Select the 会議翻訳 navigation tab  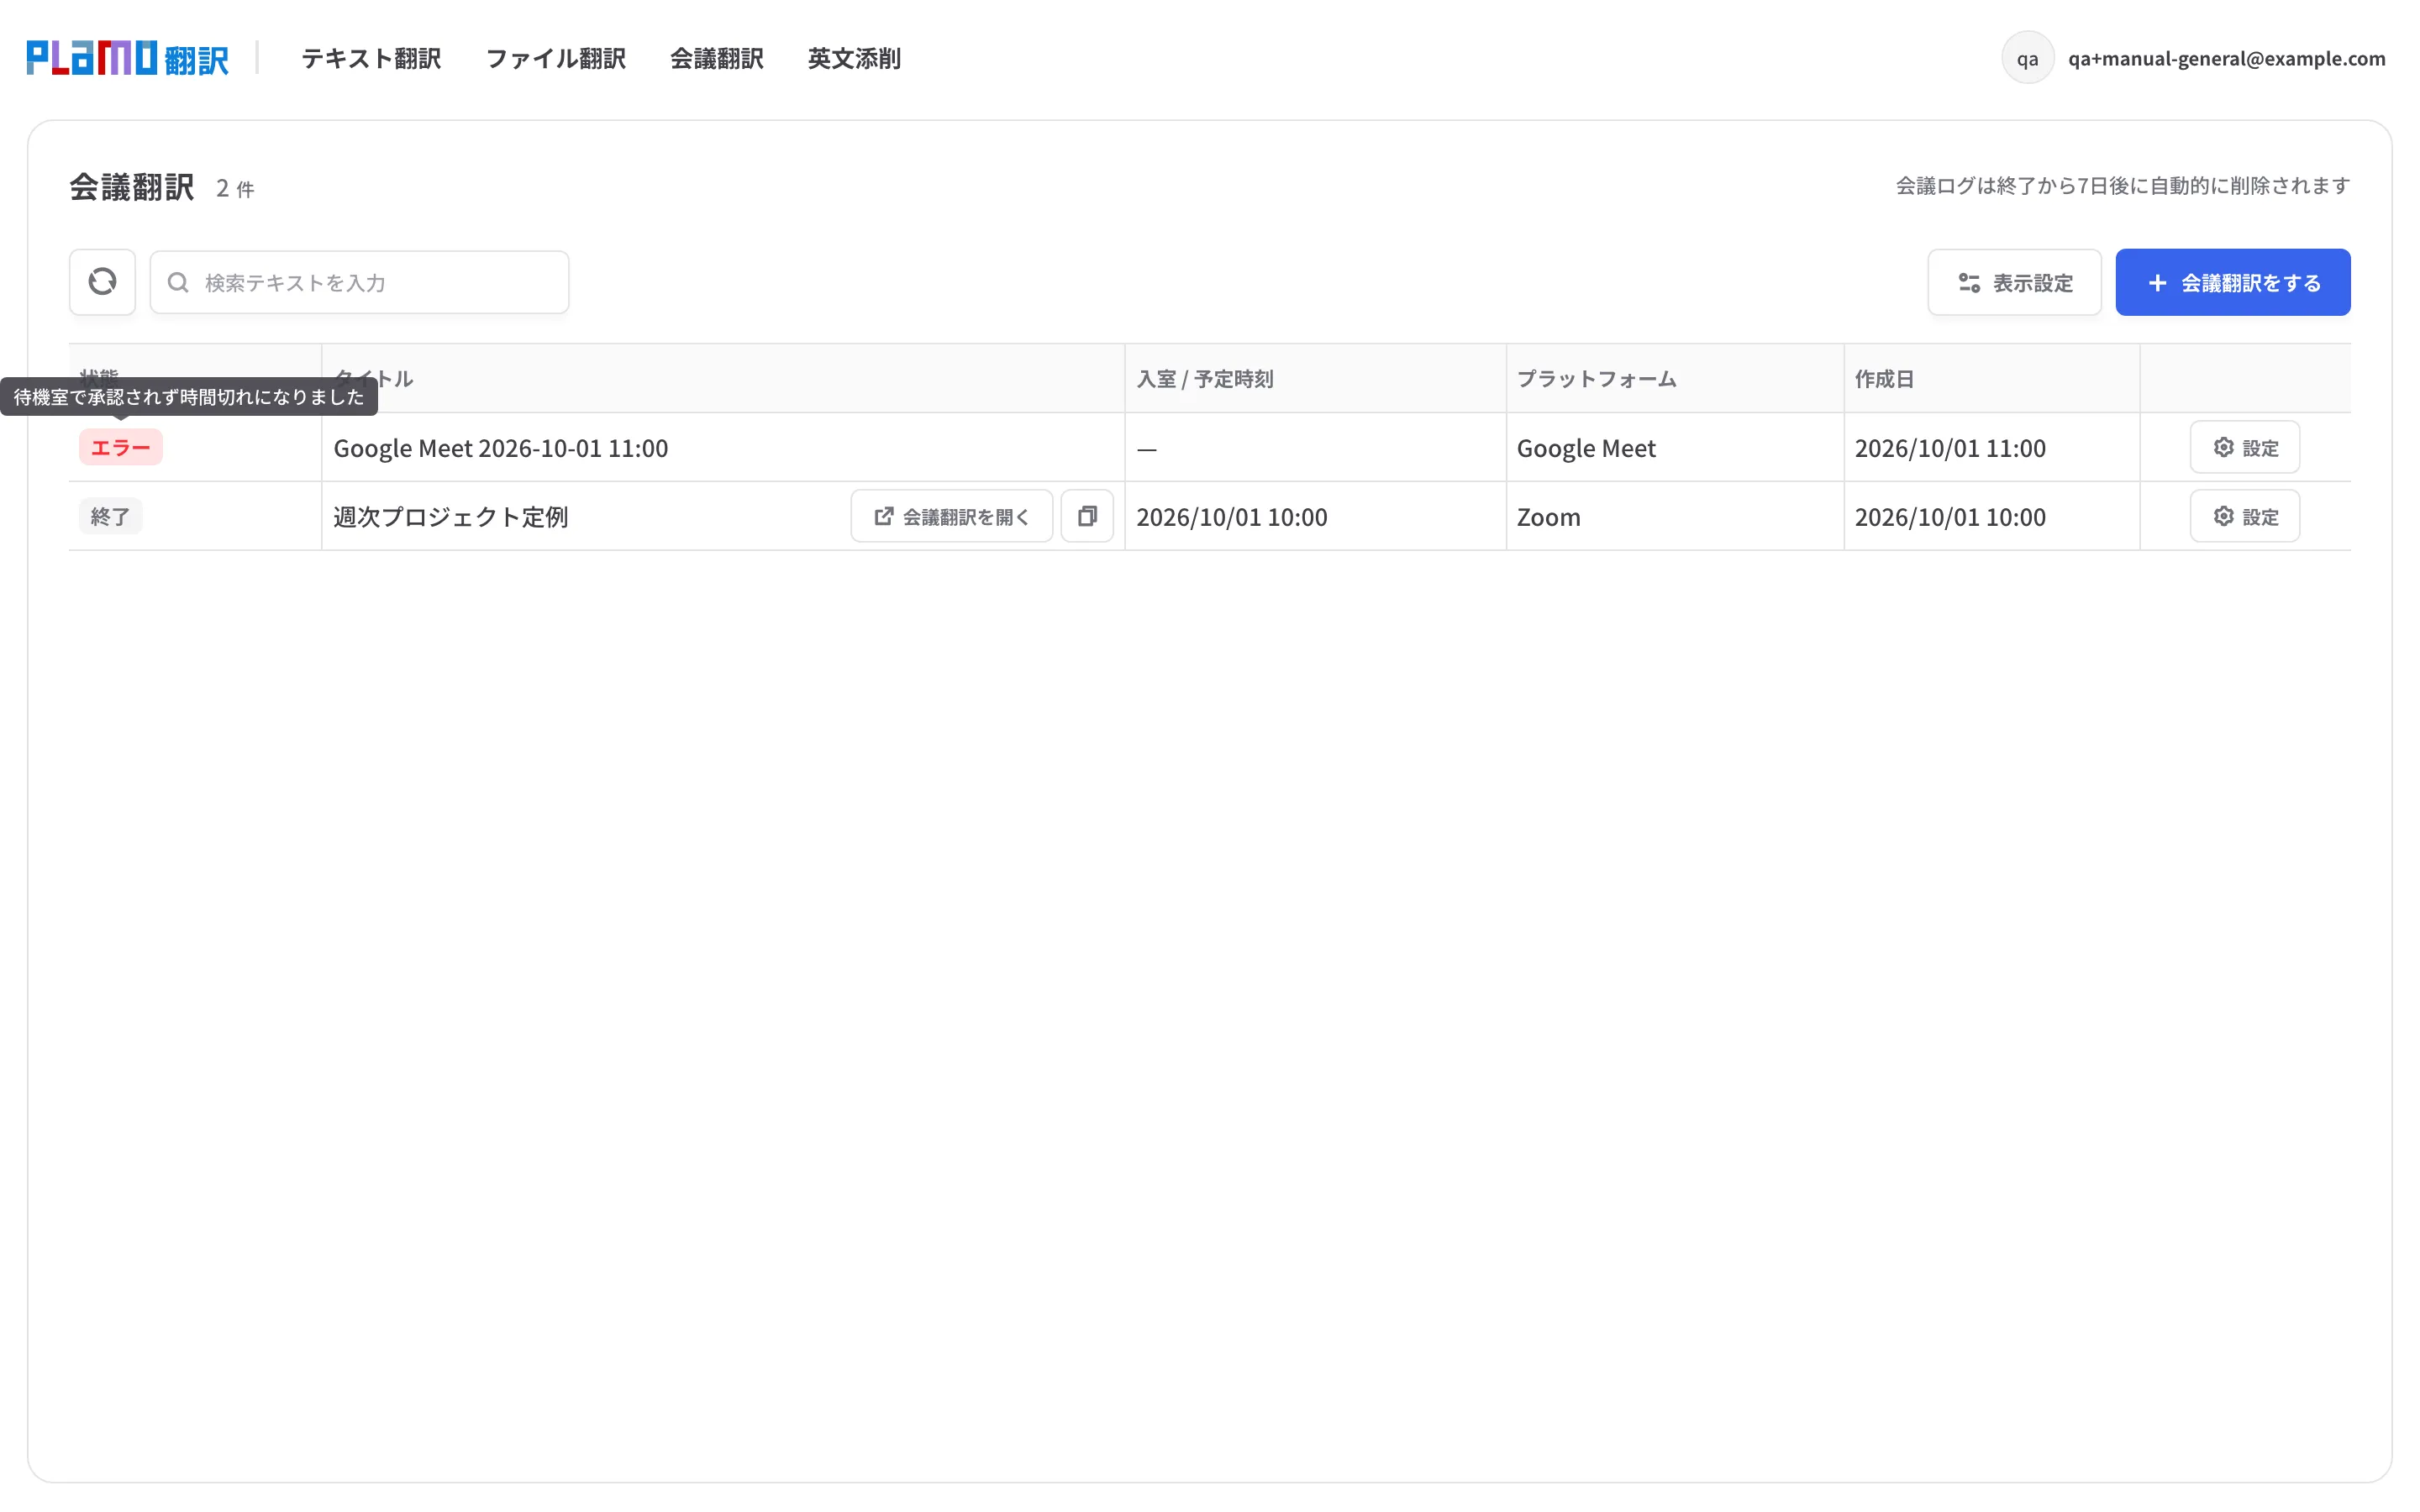(x=717, y=58)
